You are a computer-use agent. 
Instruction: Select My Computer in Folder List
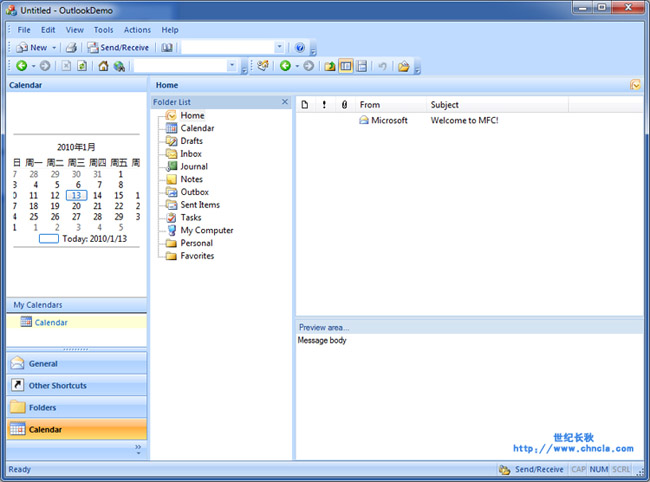pos(206,230)
